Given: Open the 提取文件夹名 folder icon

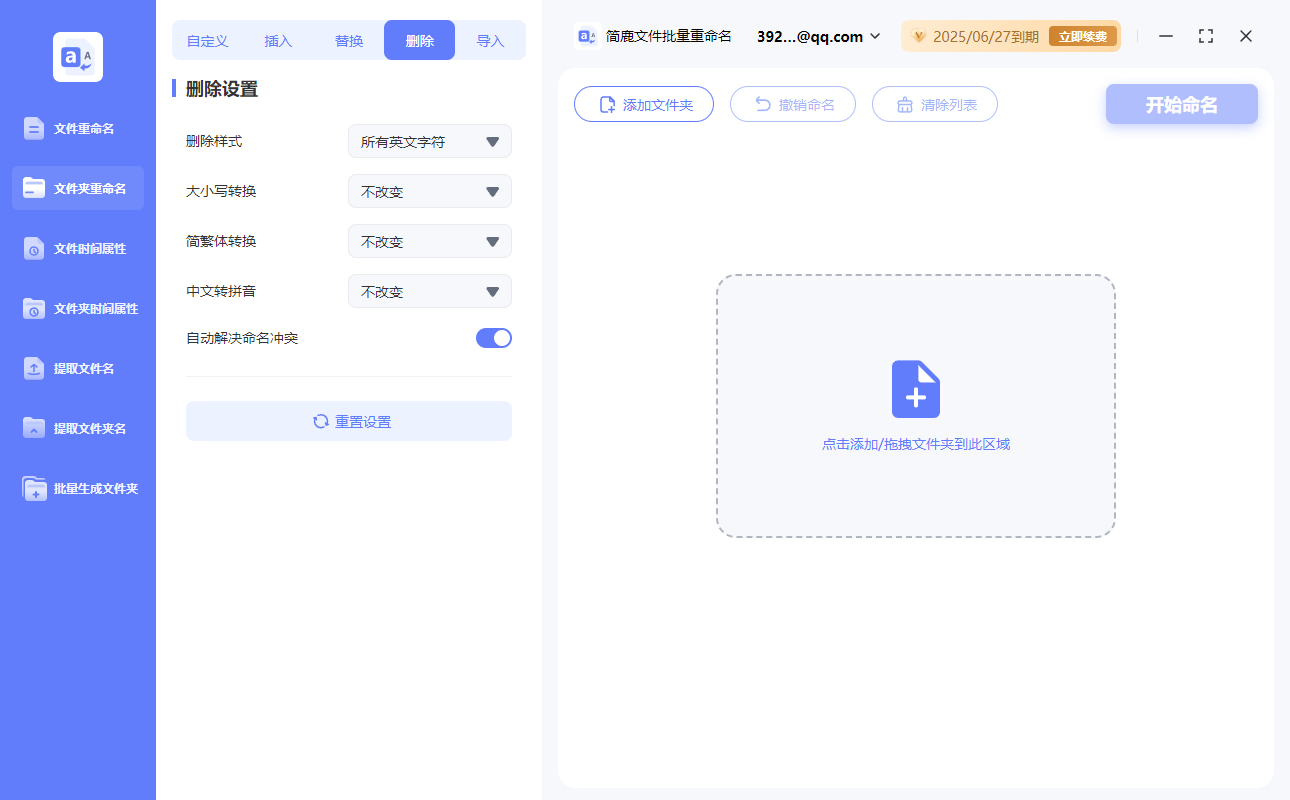Looking at the screenshot, I should (34, 428).
